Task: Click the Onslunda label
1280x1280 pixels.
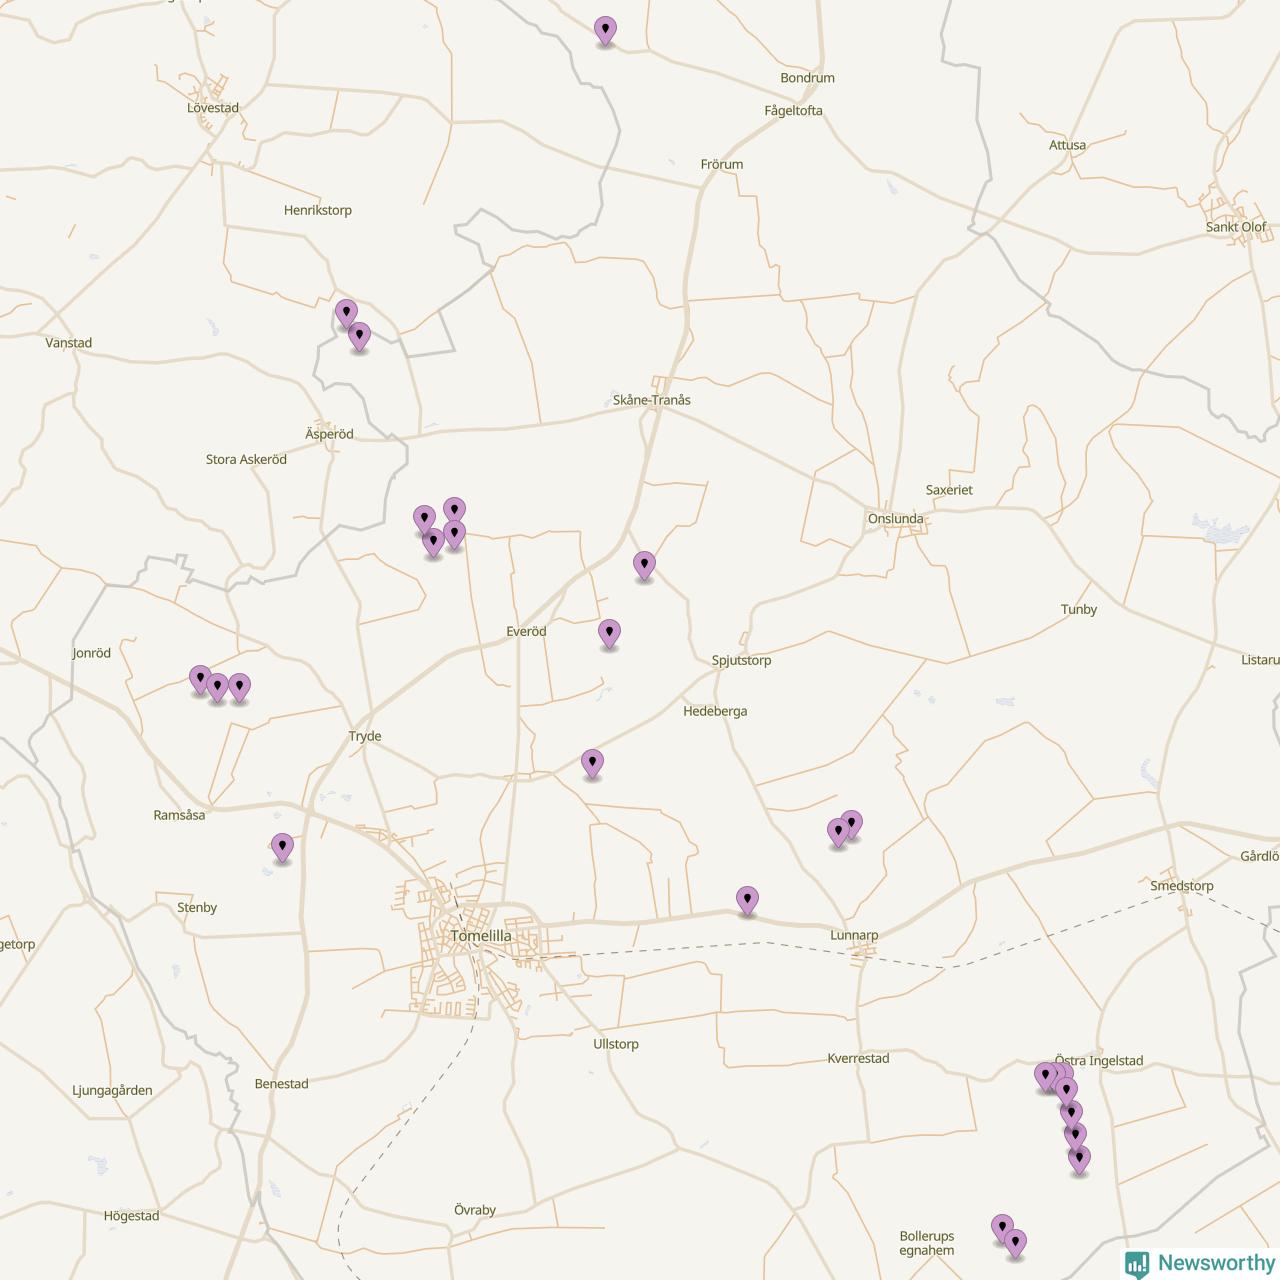Action: pyautogui.click(x=896, y=519)
